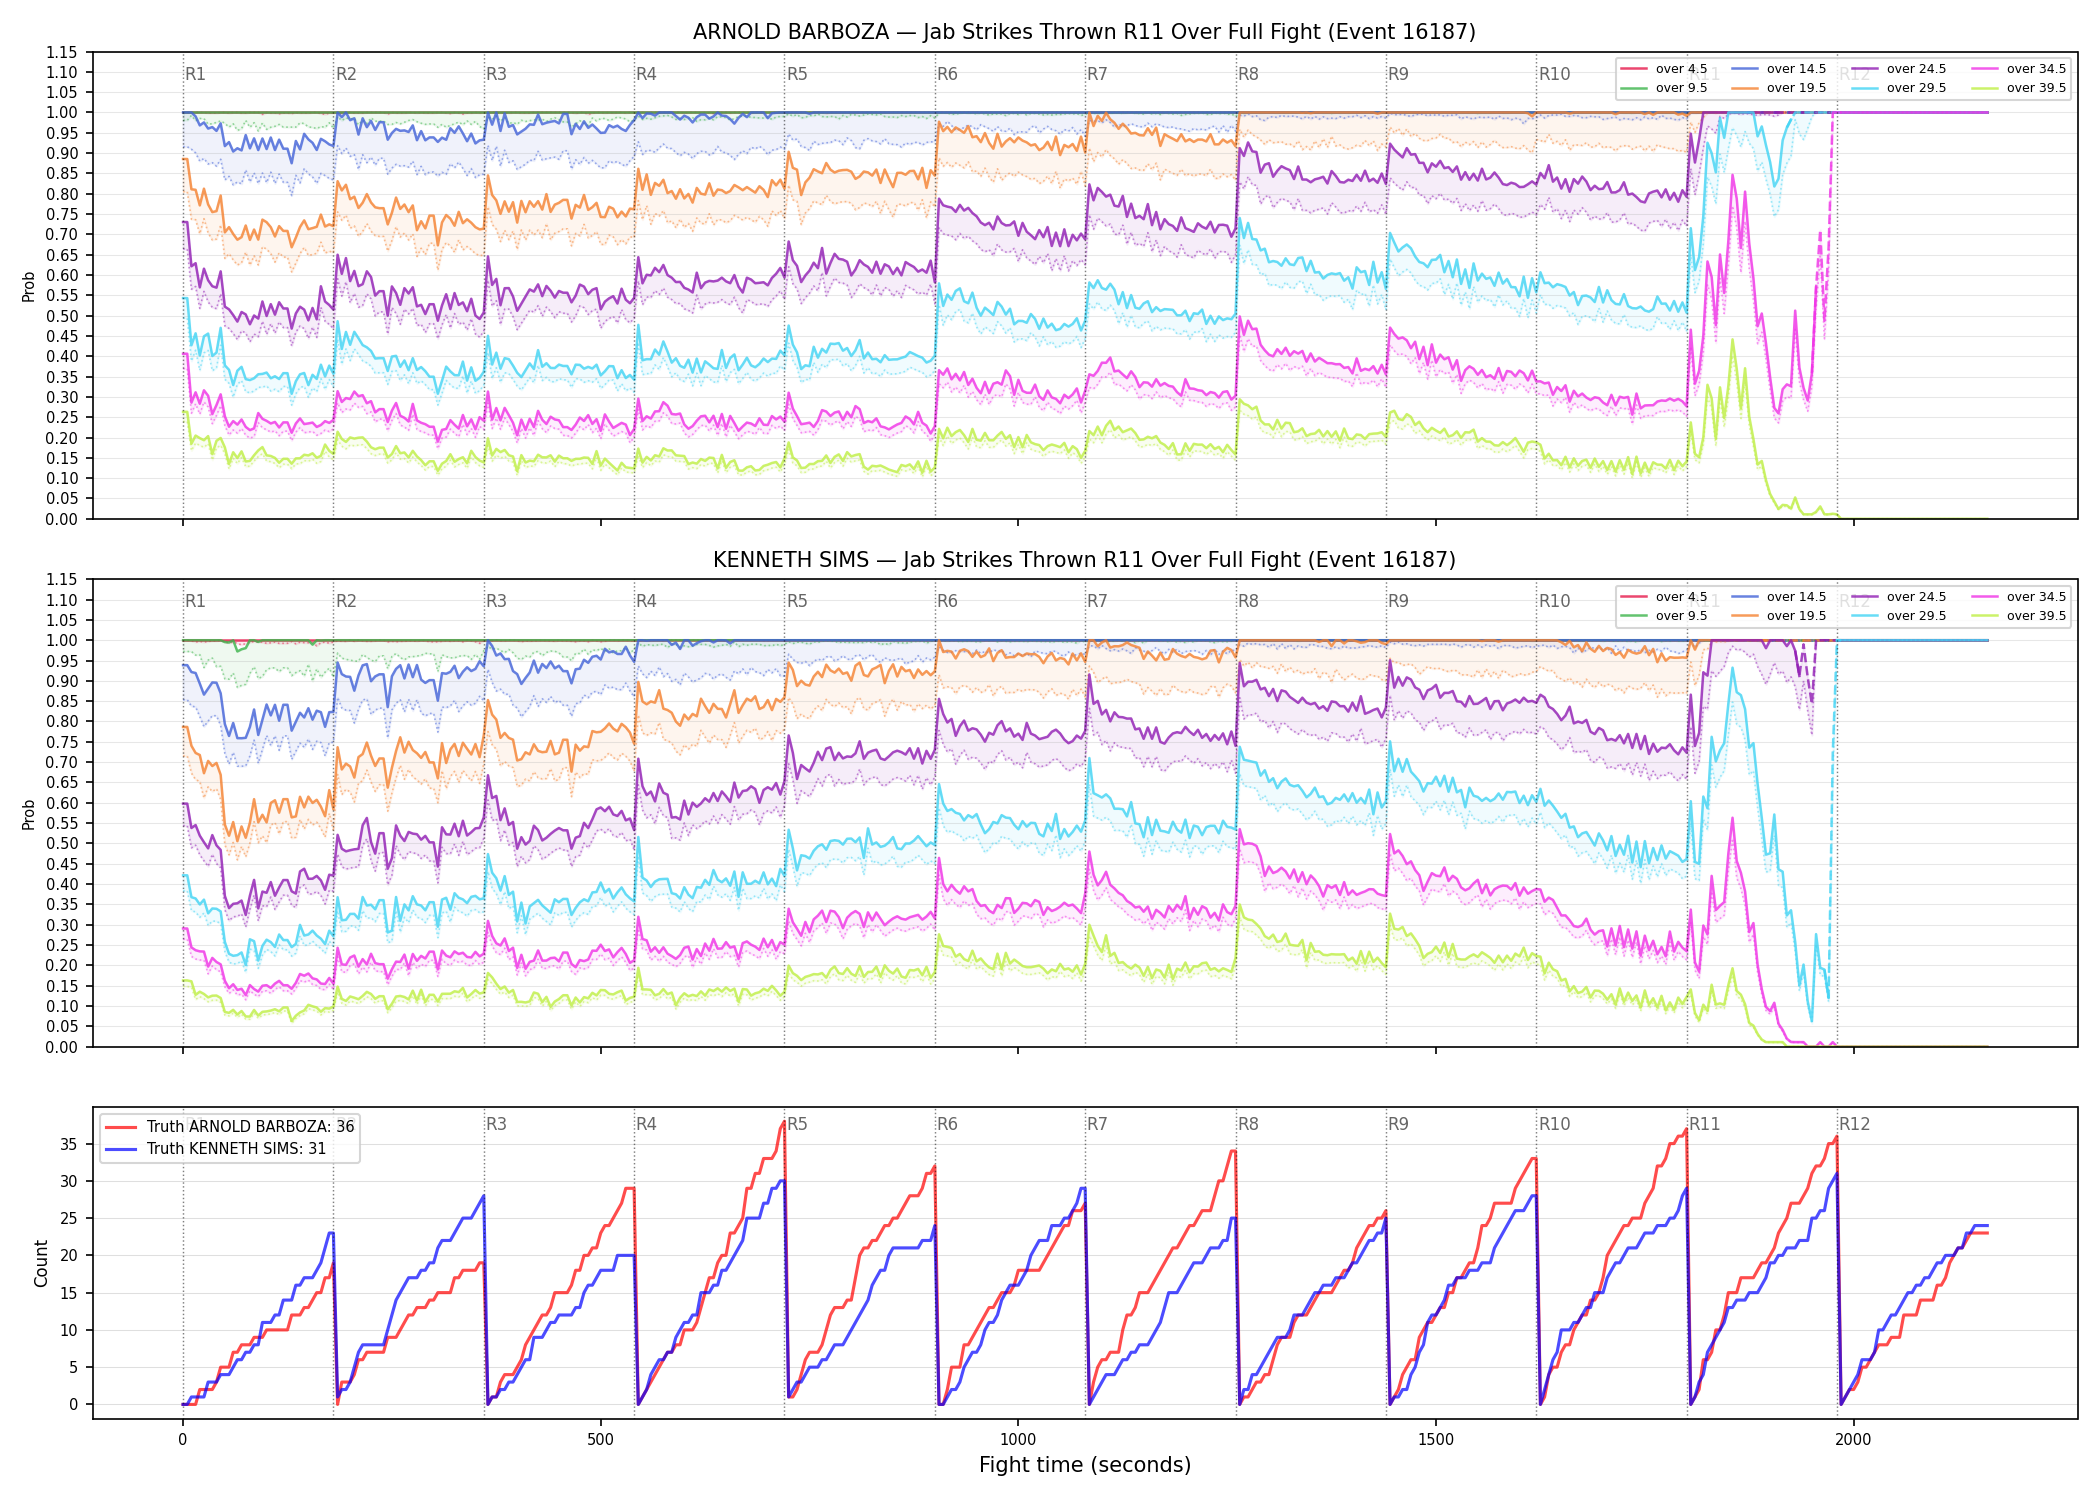Click cyan 'over 29.5' legend line in Barboza chart

(1864, 88)
